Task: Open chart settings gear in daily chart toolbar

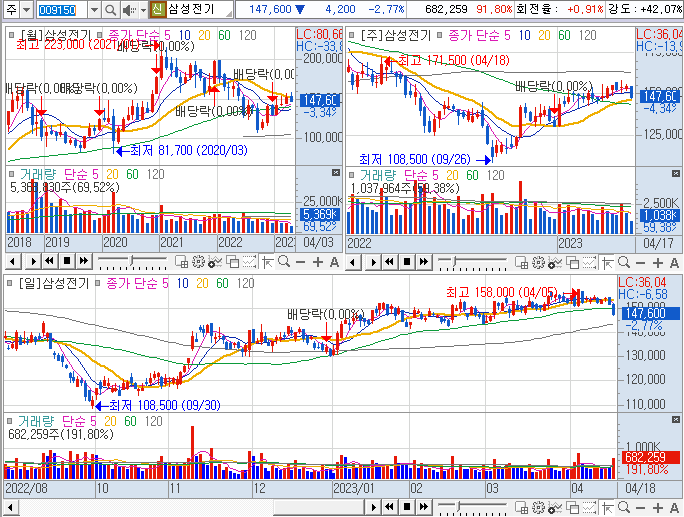Action: coord(539,507)
